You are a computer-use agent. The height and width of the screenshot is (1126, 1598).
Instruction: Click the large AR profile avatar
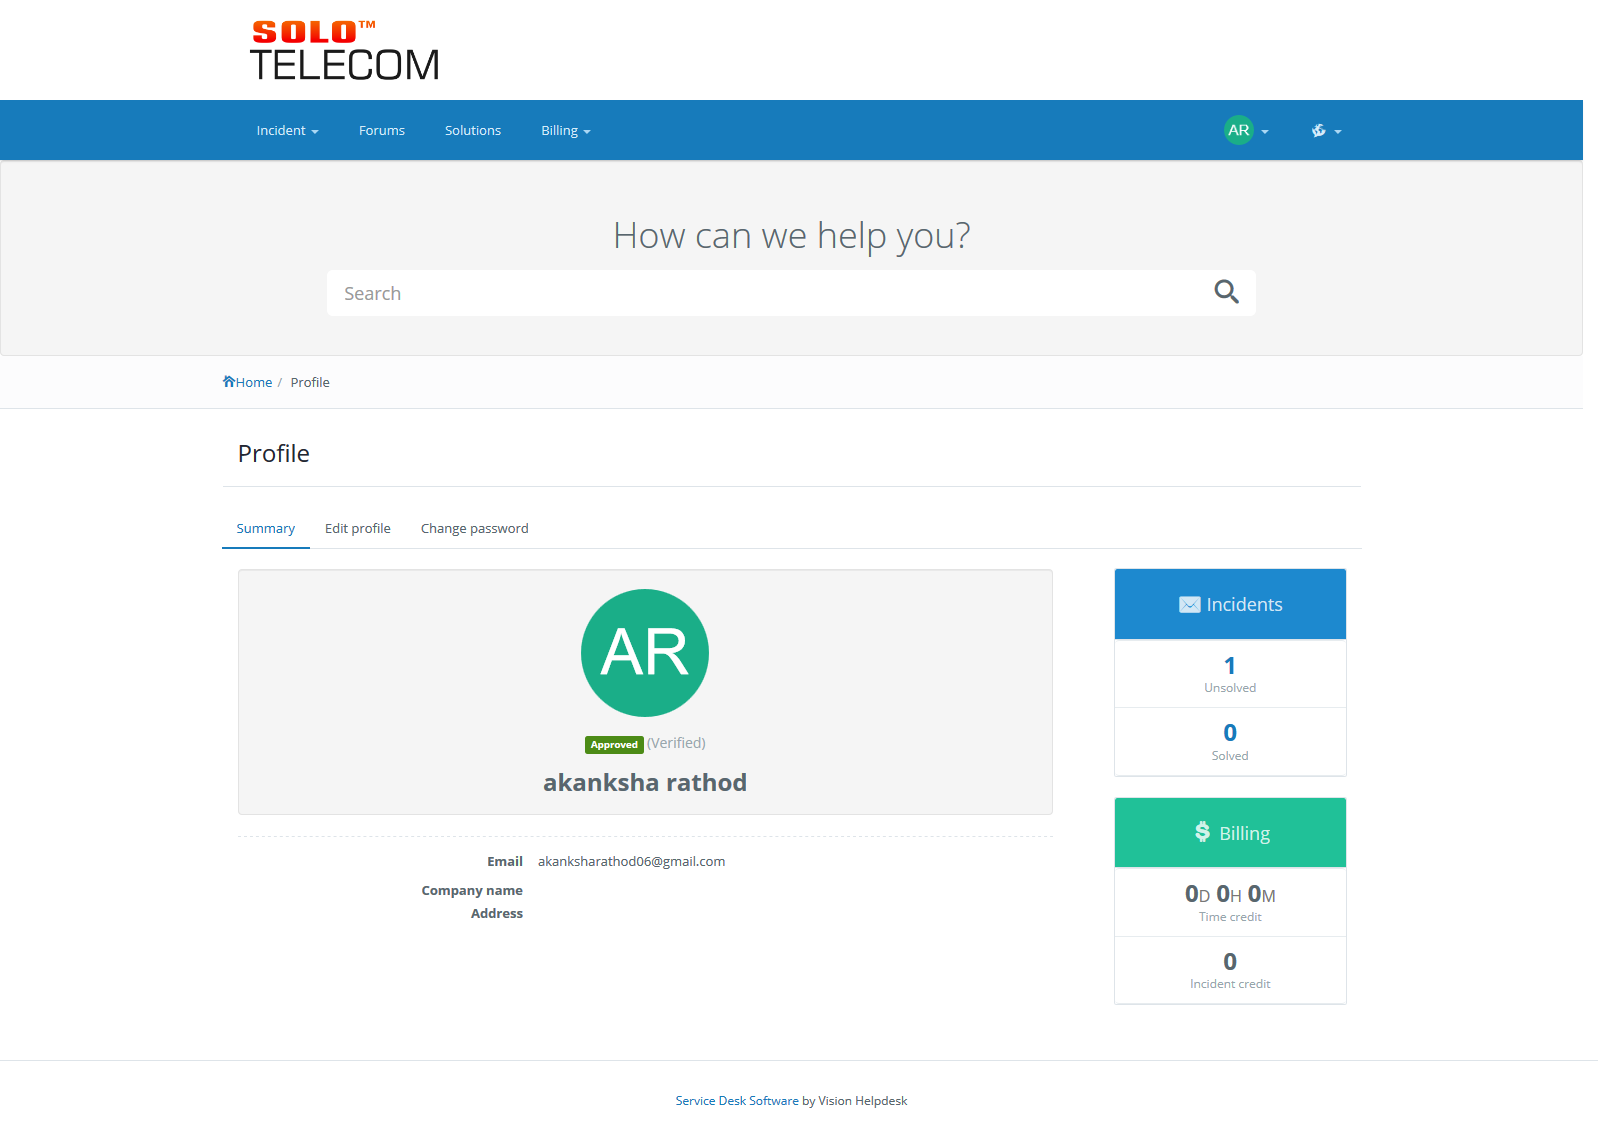tap(645, 653)
